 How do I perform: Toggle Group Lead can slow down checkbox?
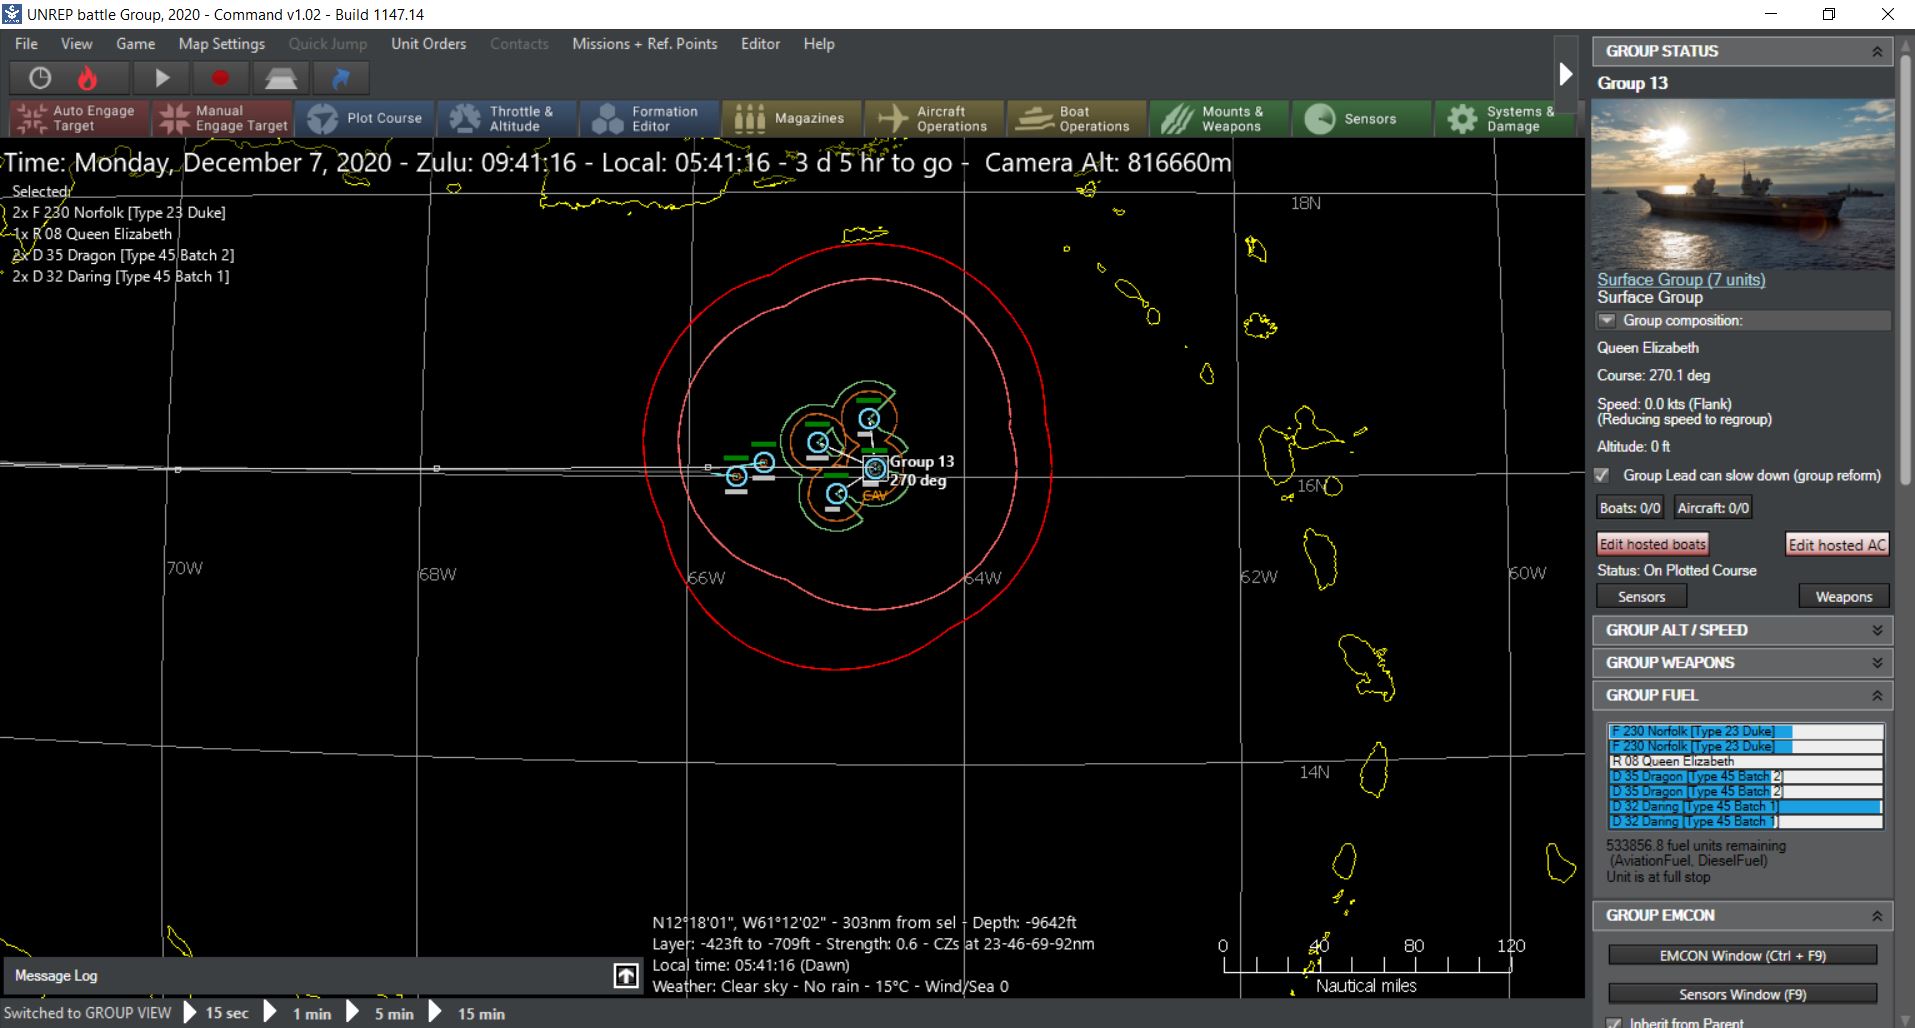pyautogui.click(x=1602, y=475)
